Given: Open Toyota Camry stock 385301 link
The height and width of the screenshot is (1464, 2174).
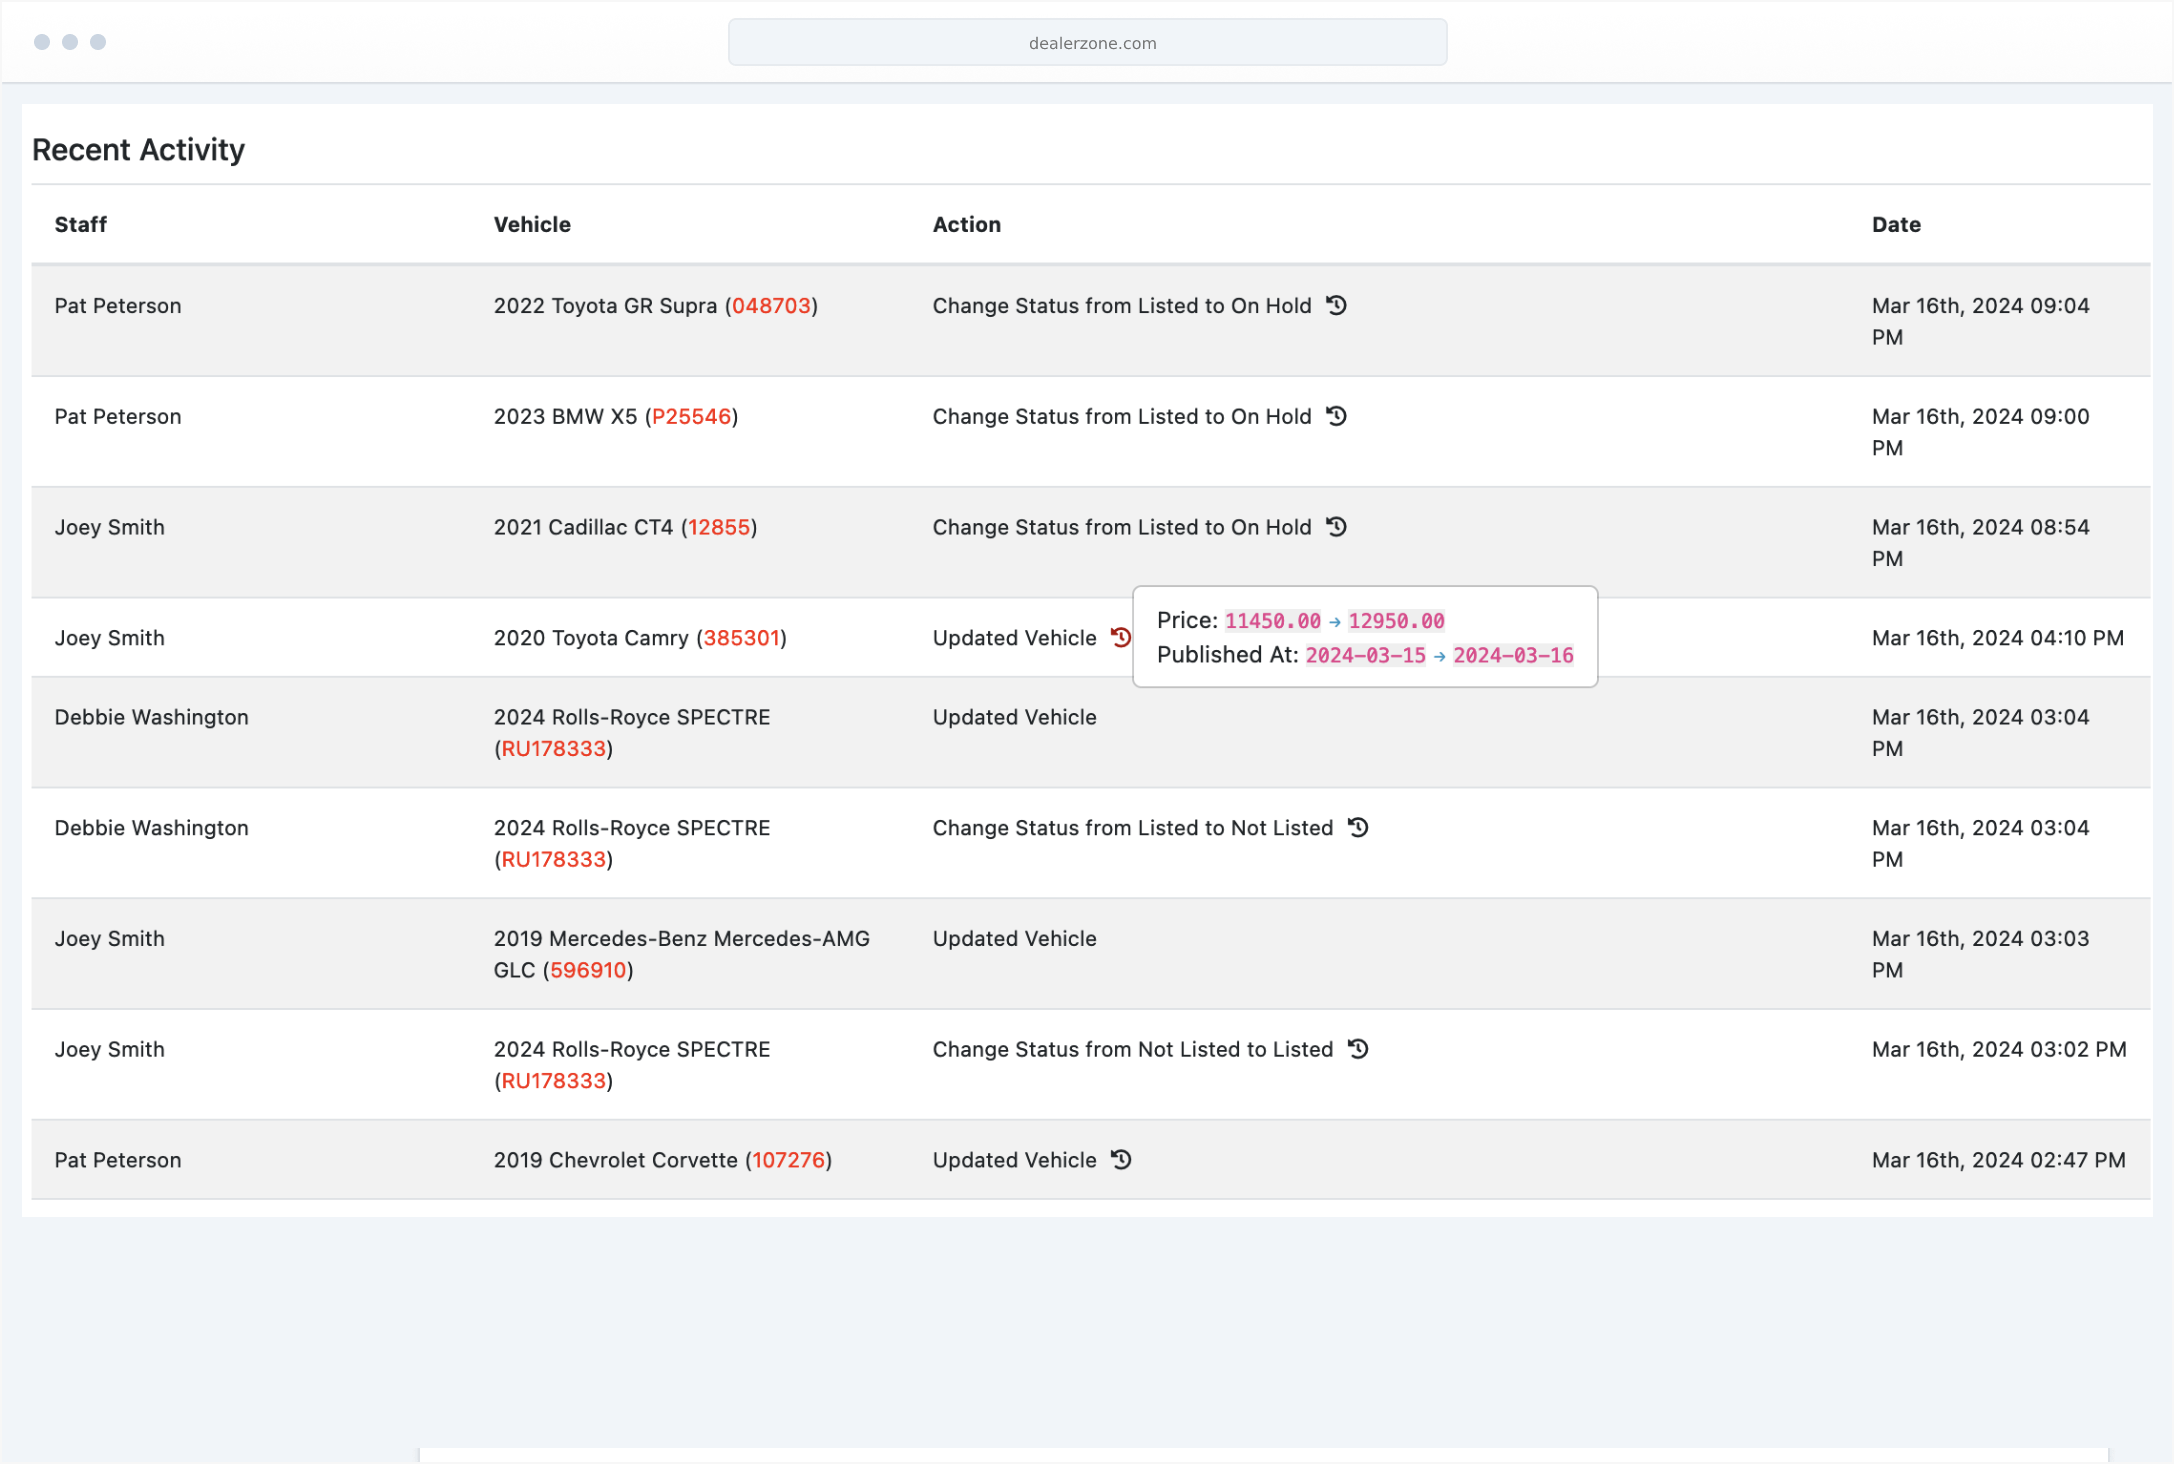Looking at the screenshot, I should point(740,638).
